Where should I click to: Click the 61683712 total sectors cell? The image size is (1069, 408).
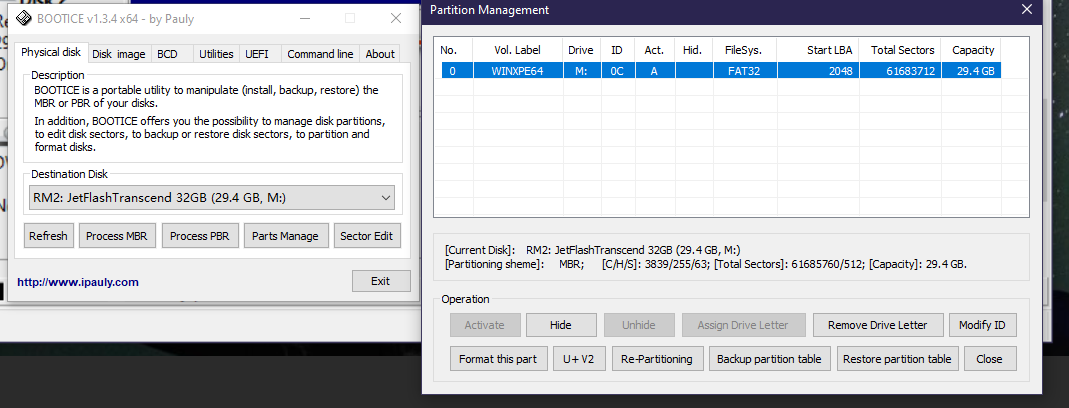(901, 70)
